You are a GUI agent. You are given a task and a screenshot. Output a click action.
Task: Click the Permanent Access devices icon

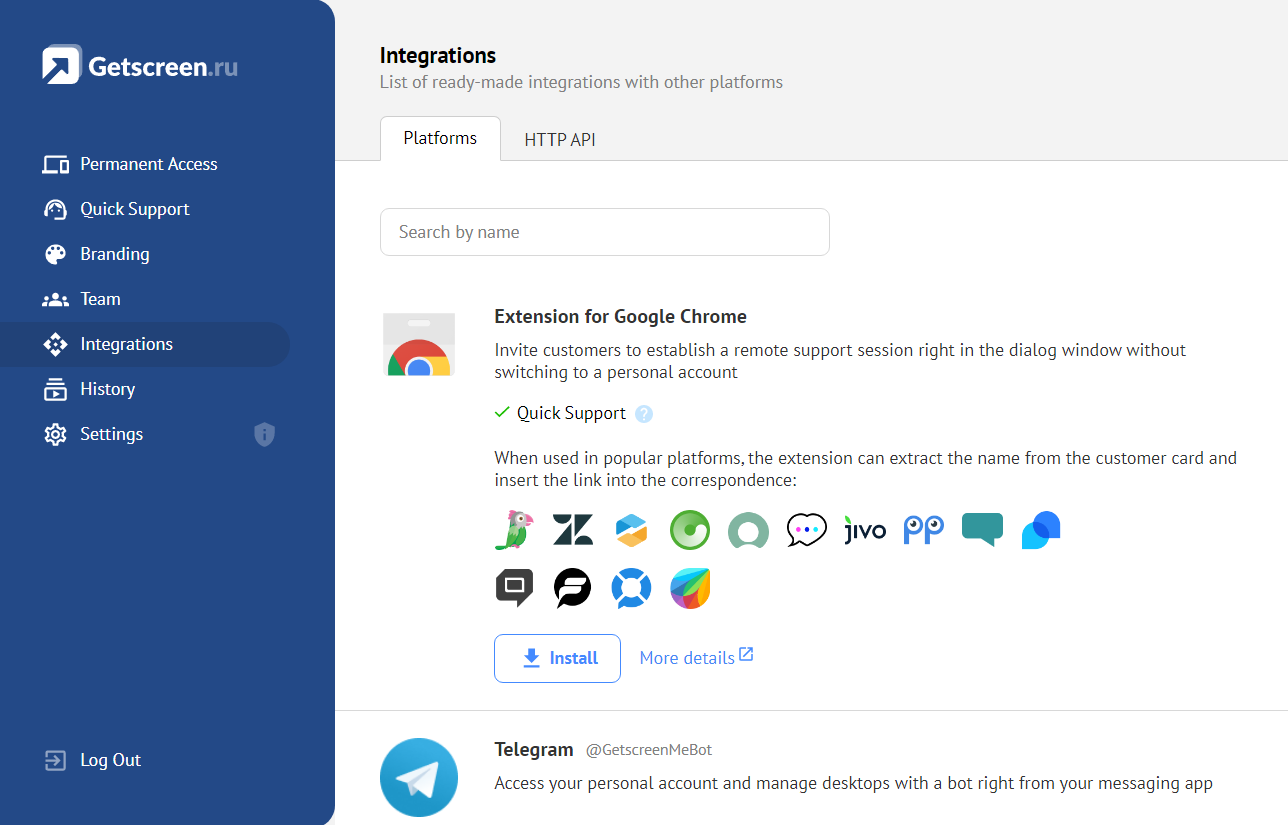pyautogui.click(x=55, y=164)
